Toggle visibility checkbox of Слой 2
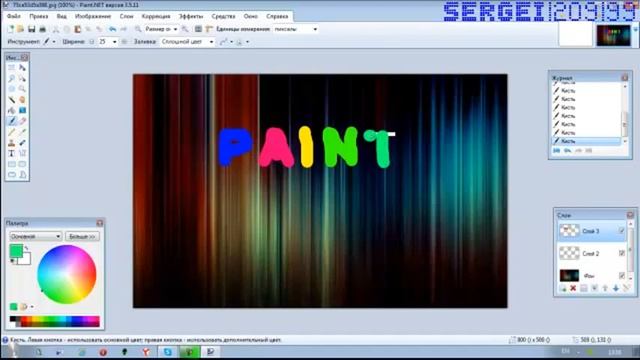 (x=622, y=253)
